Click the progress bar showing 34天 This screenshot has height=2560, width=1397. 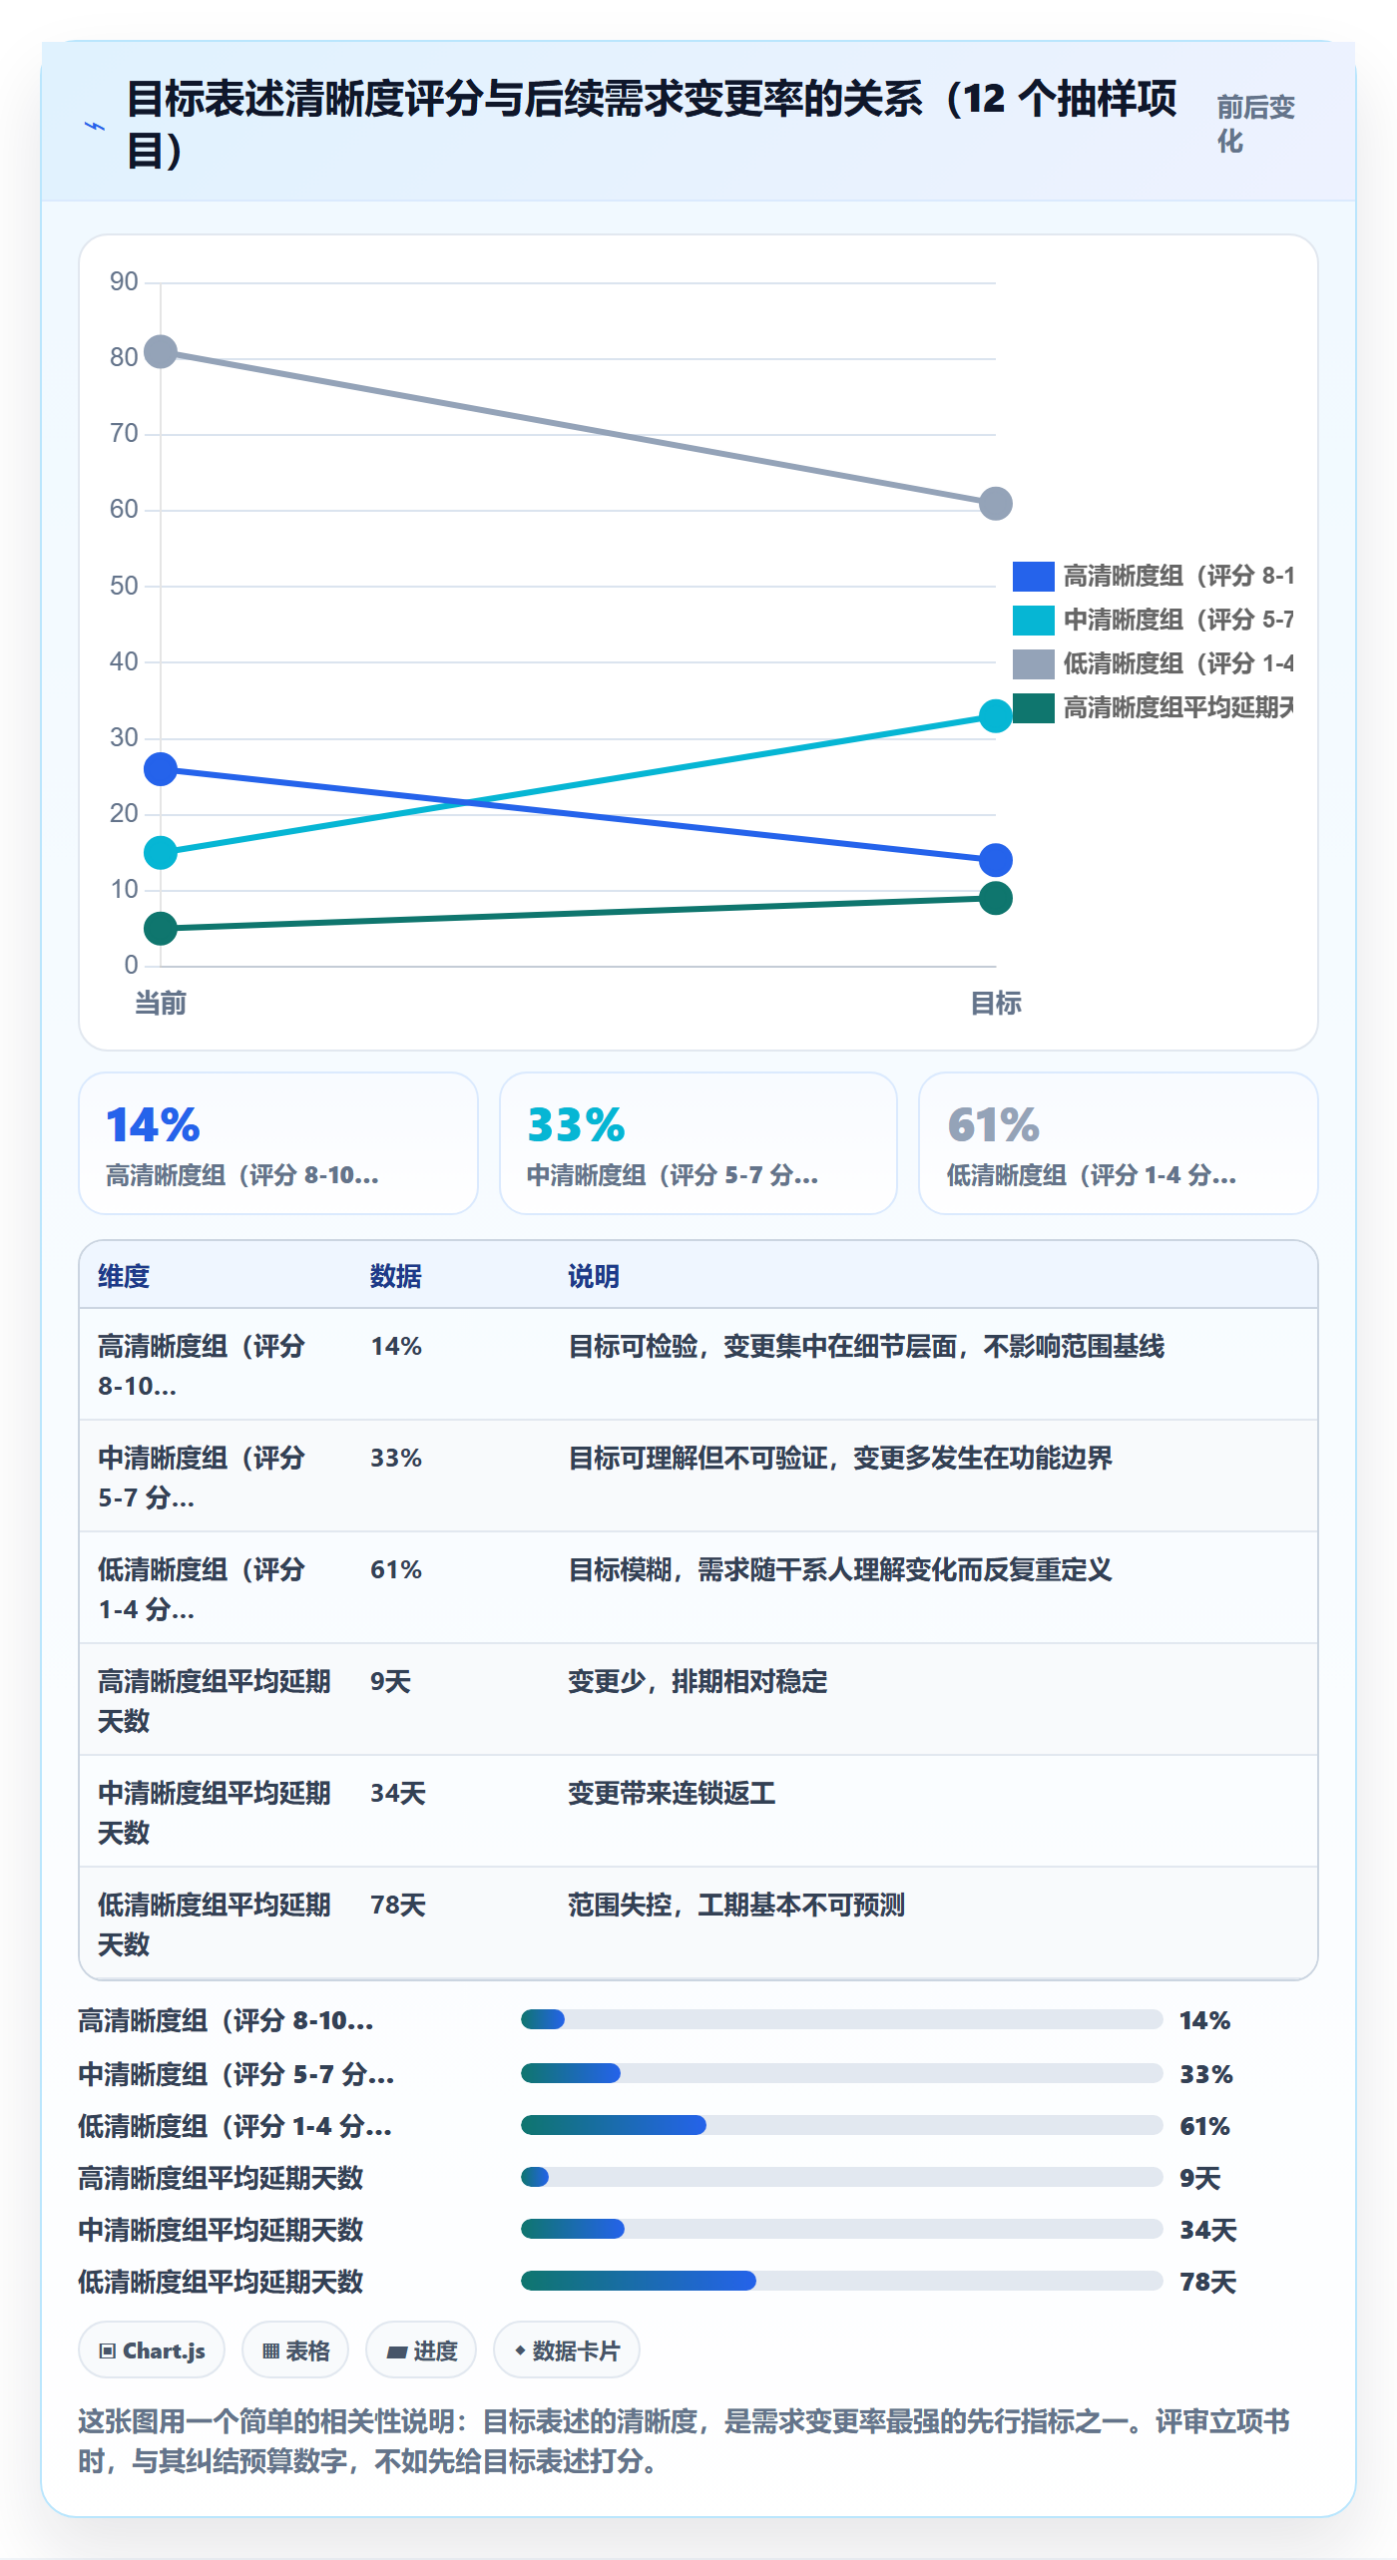[841, 2229]
